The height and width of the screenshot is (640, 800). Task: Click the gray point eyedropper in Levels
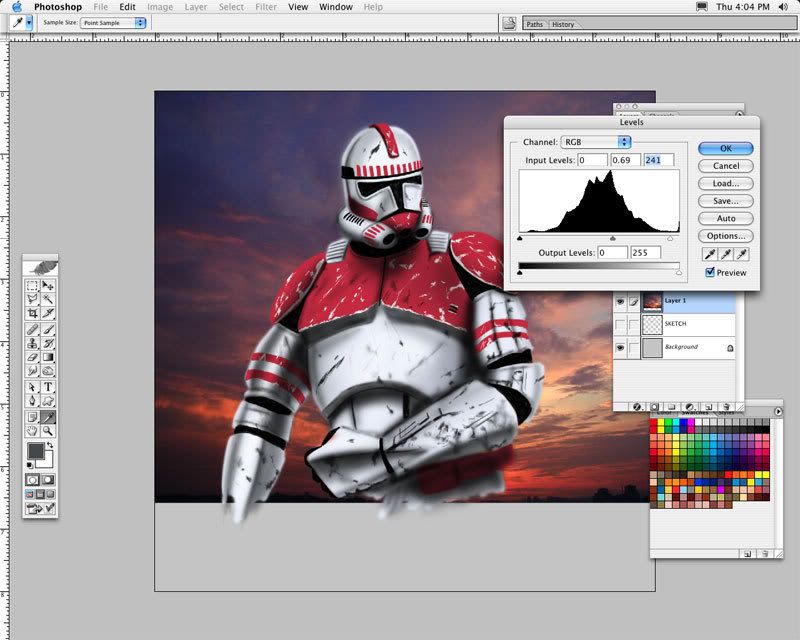click(x=726, y=254)
